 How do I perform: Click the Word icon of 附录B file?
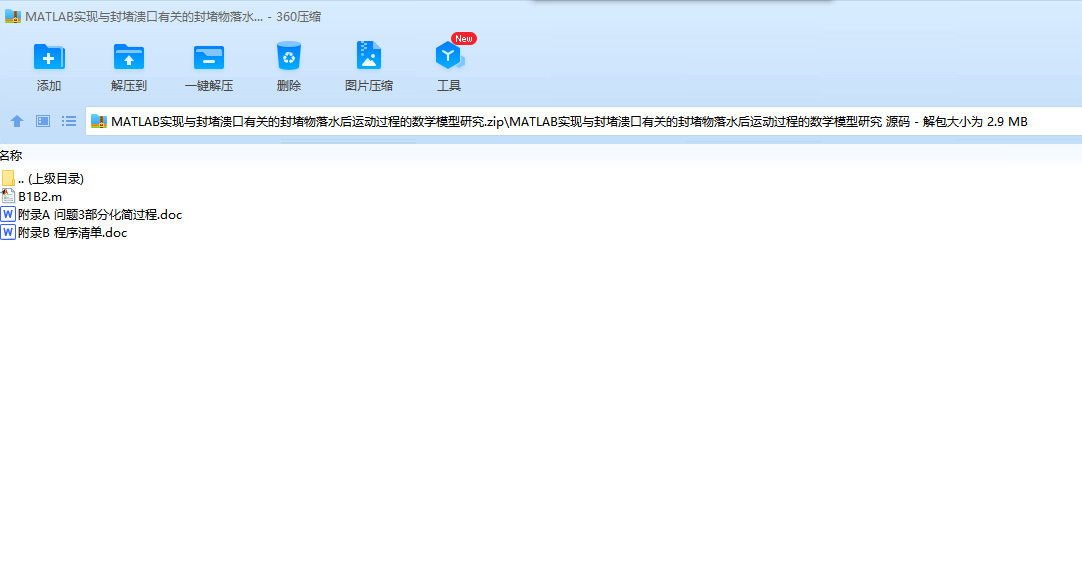point(8,233)
